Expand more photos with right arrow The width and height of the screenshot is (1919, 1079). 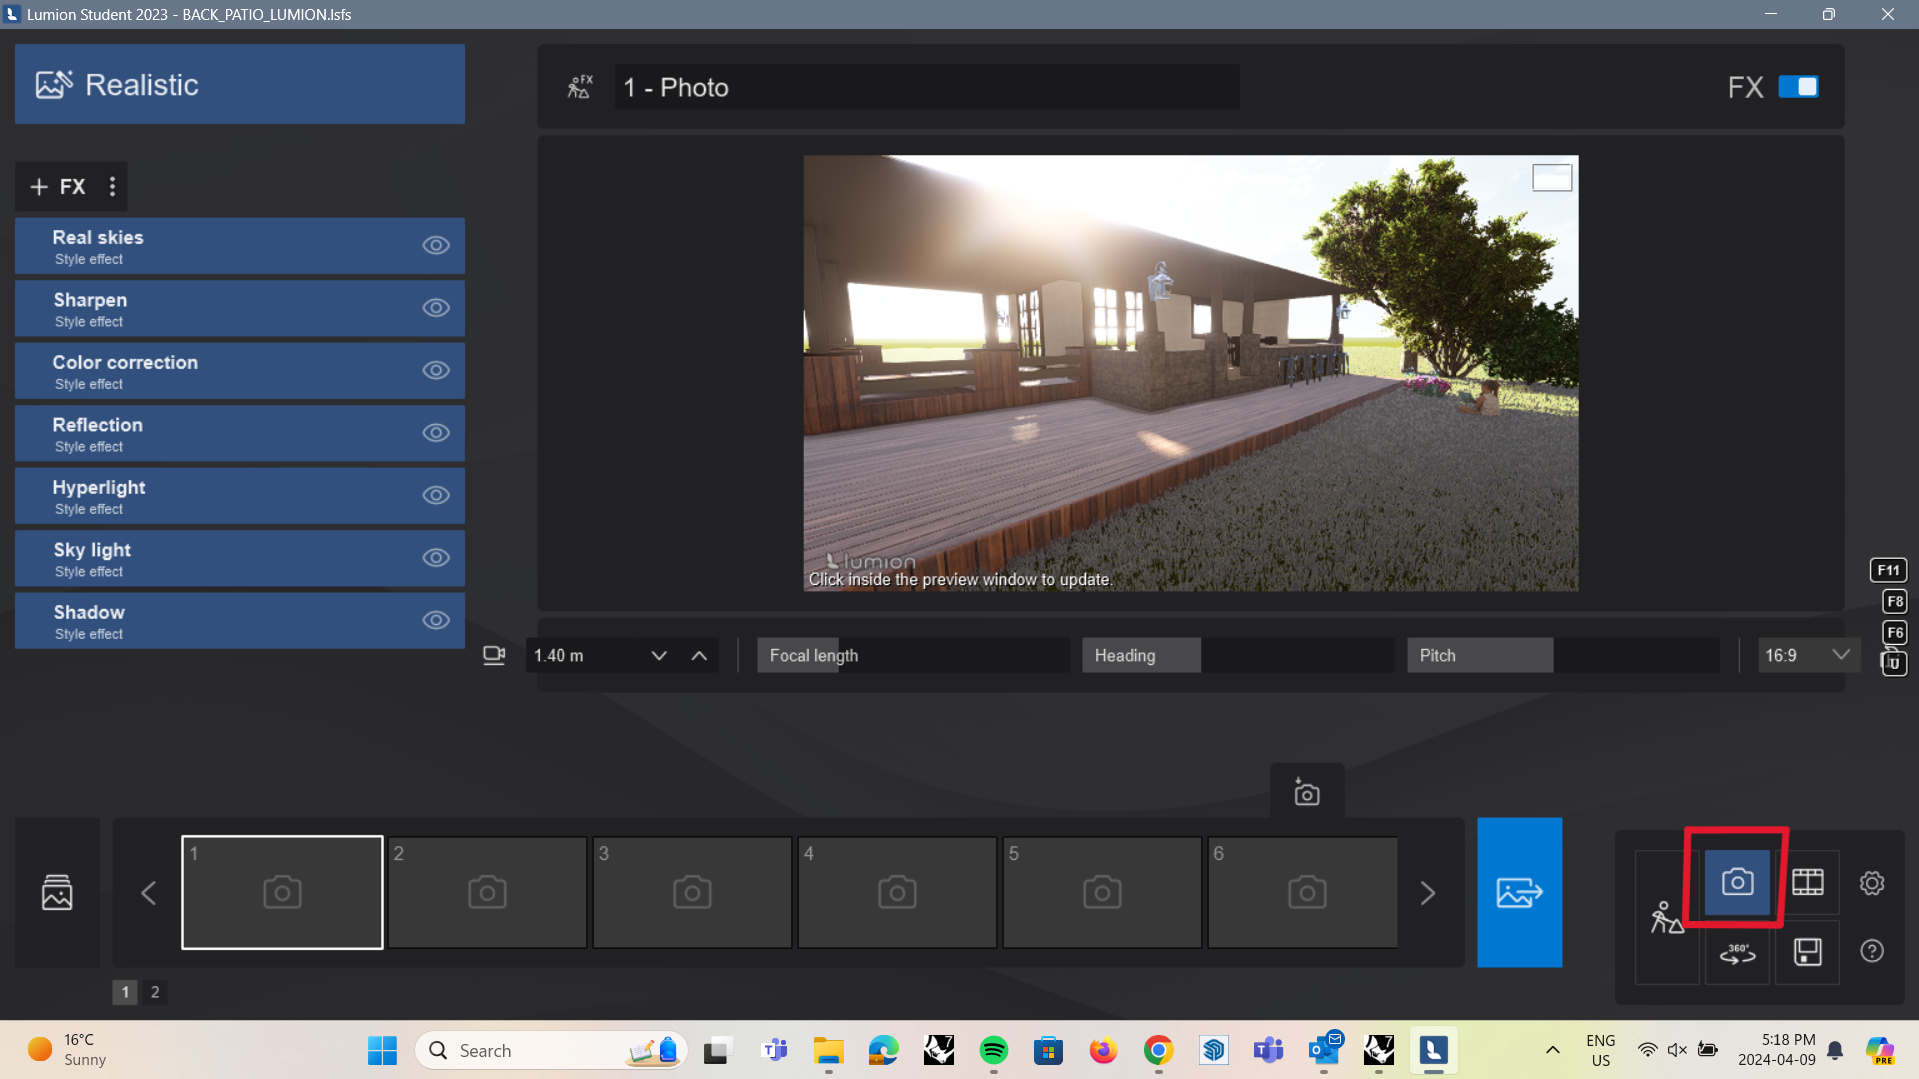[1428, 893]
